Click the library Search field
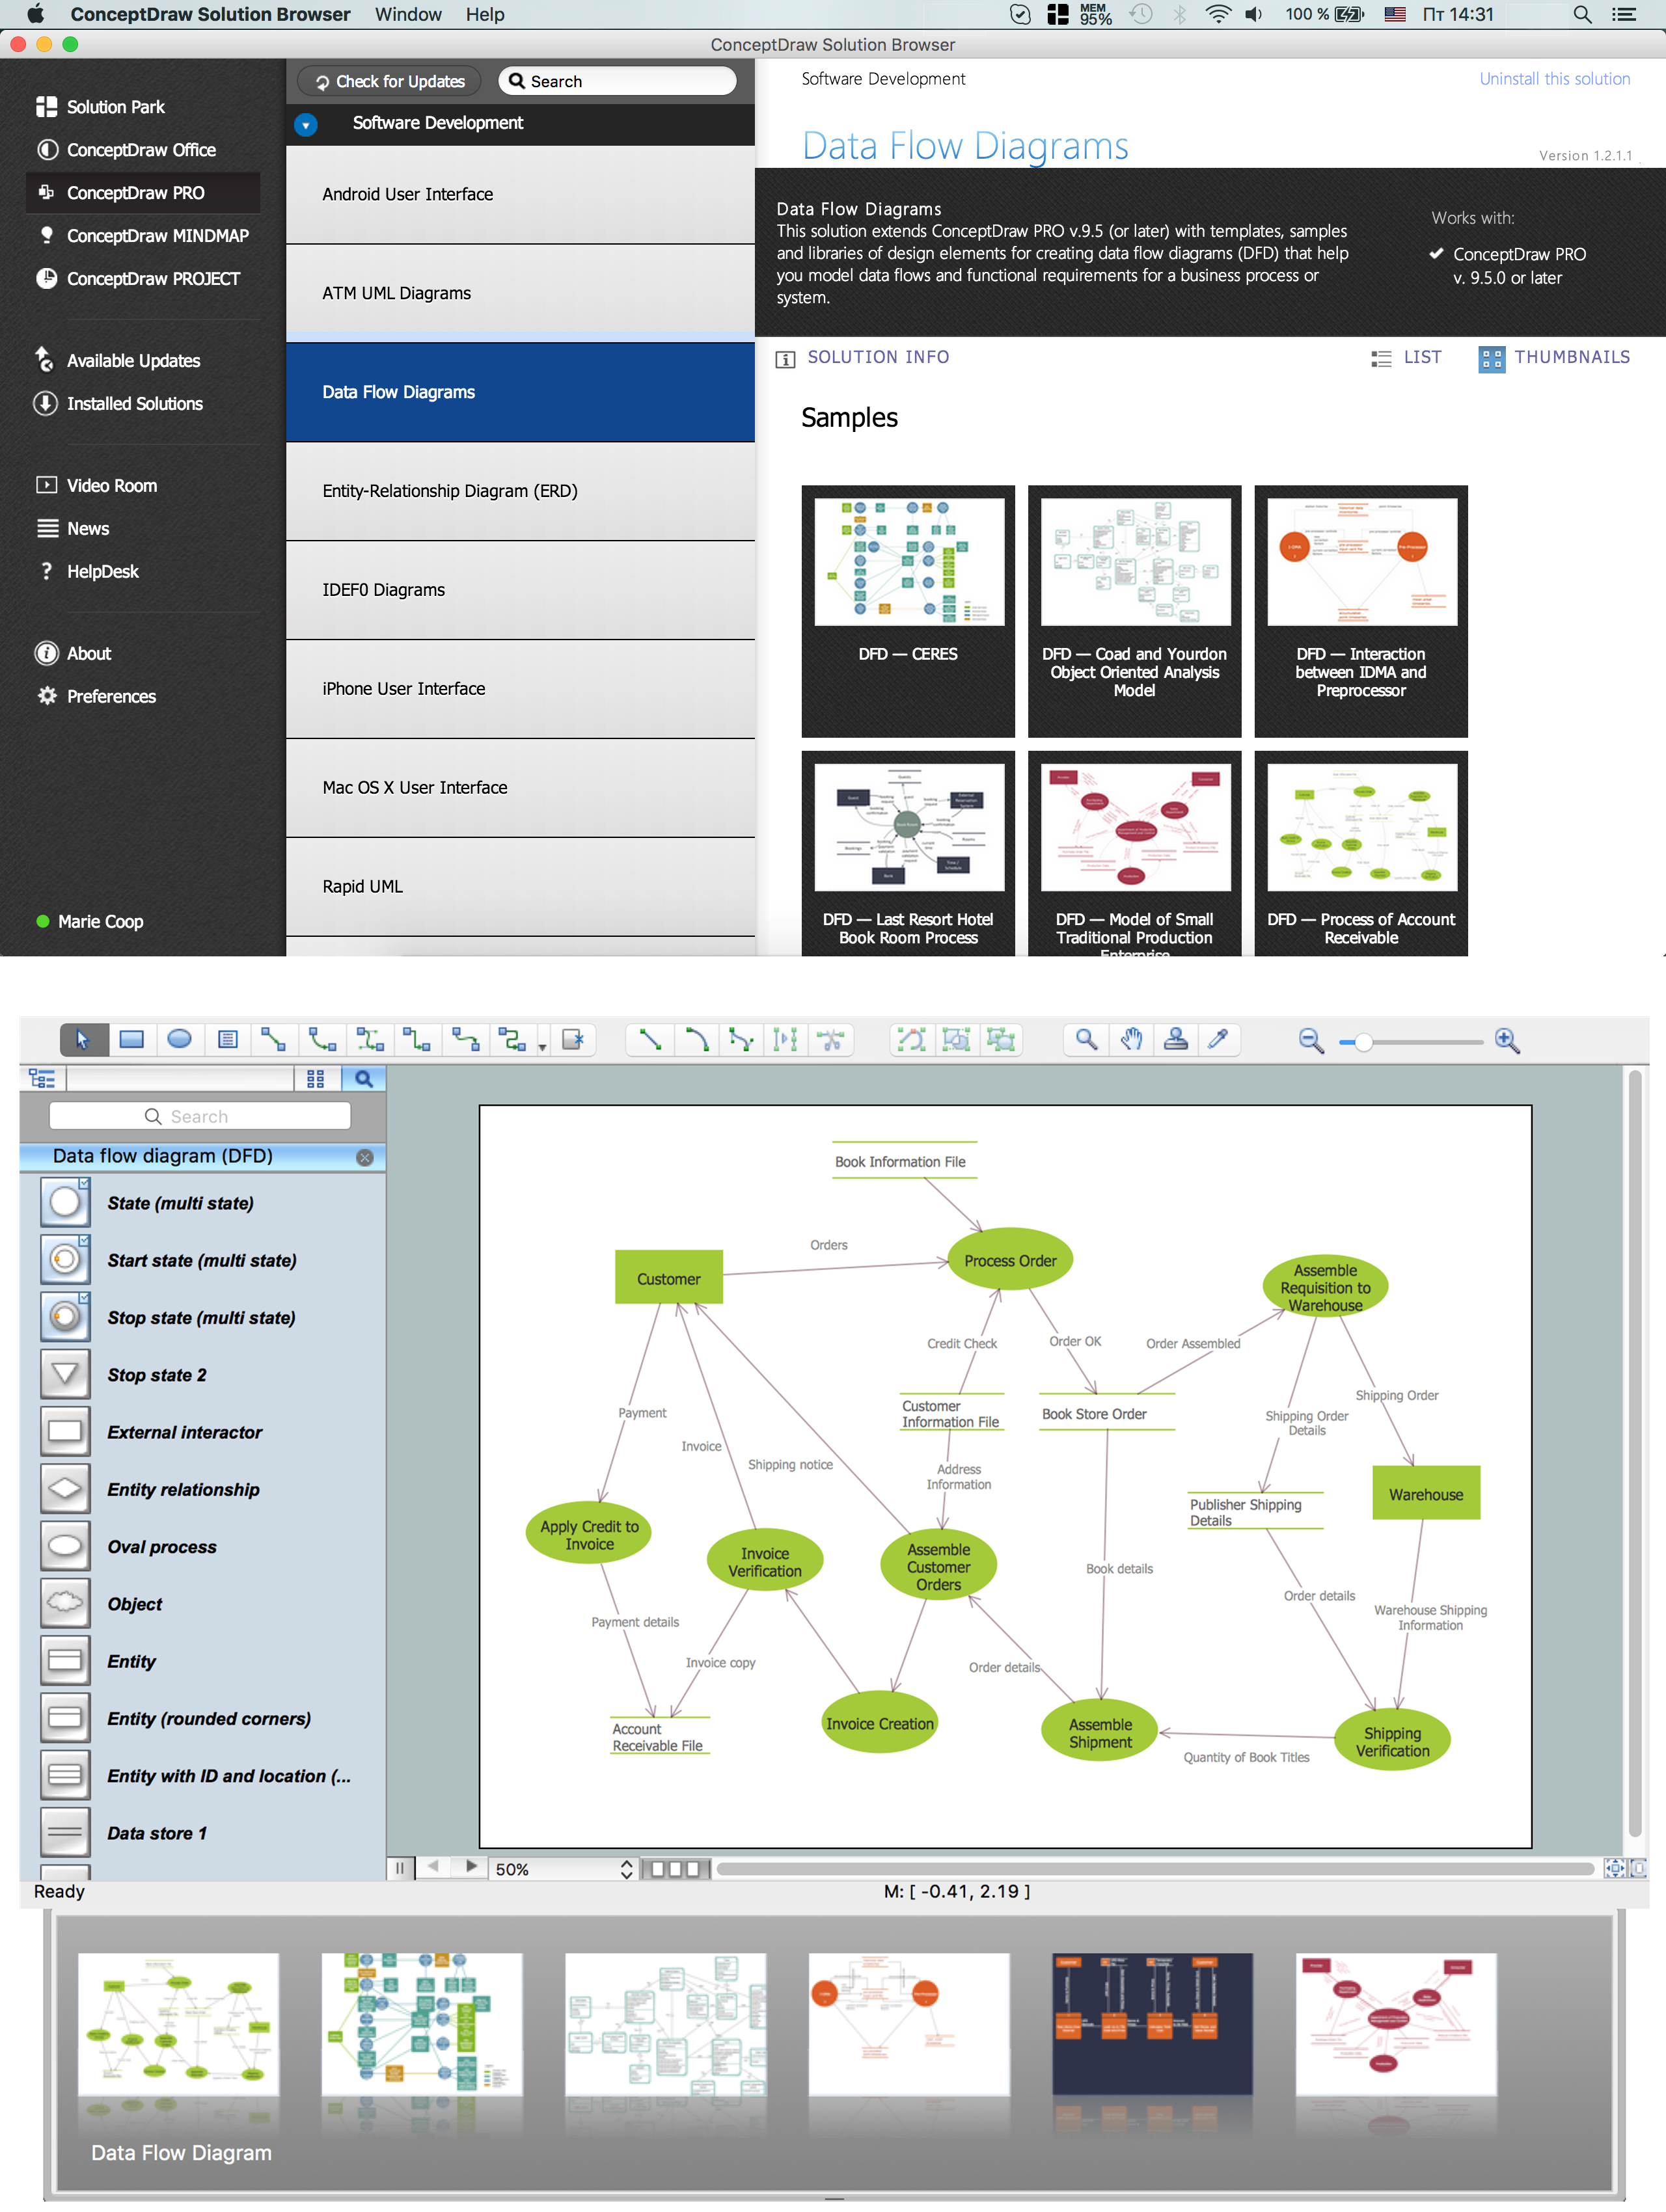 tap(200, 1116)
